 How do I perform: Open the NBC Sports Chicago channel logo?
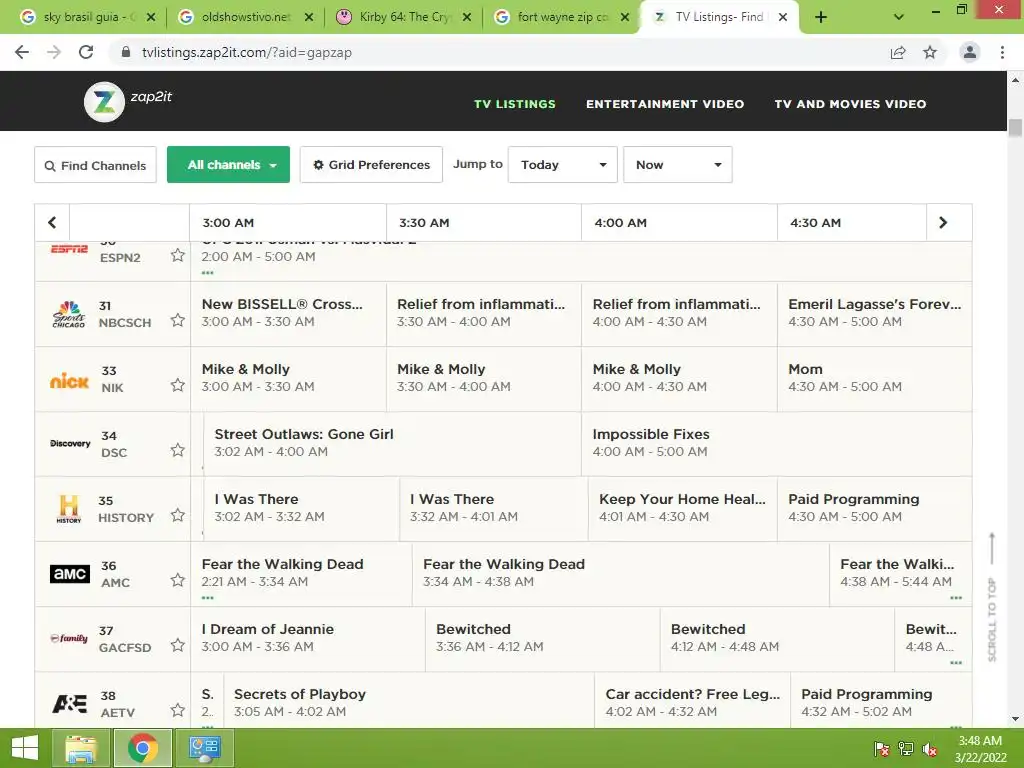point(69,314)
